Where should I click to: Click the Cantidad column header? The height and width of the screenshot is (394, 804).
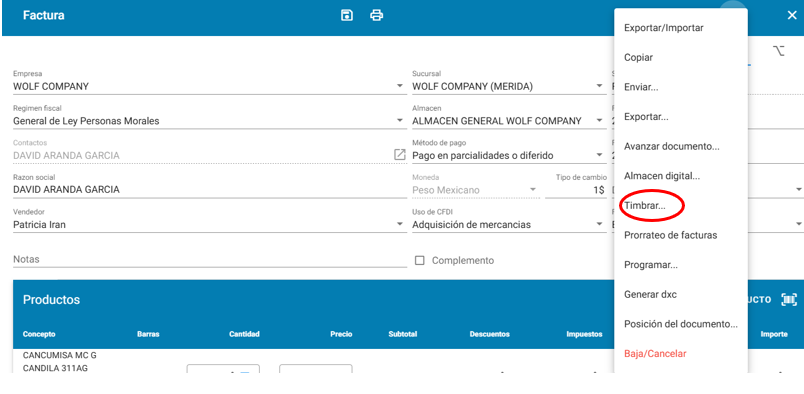tap(244, 334)
